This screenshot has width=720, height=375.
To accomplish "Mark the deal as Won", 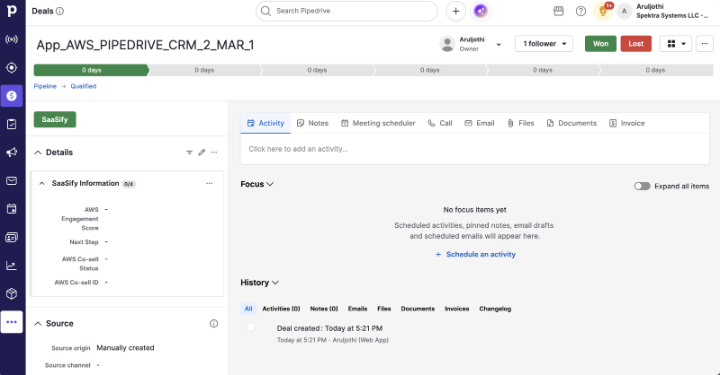I will click(x=601, y=44).
